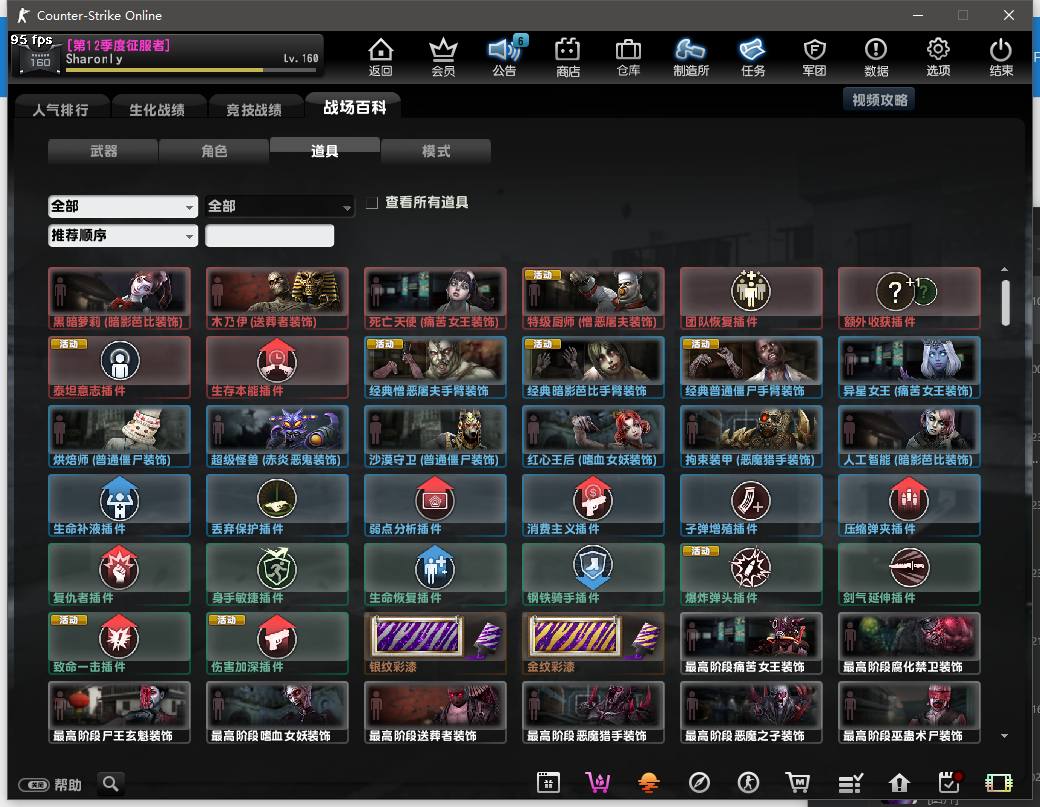Open the 超级怪兽 (赤炎恶鬼装饰) item
1040x807 pixels.
pyautogui.click(x=277, y=436)
